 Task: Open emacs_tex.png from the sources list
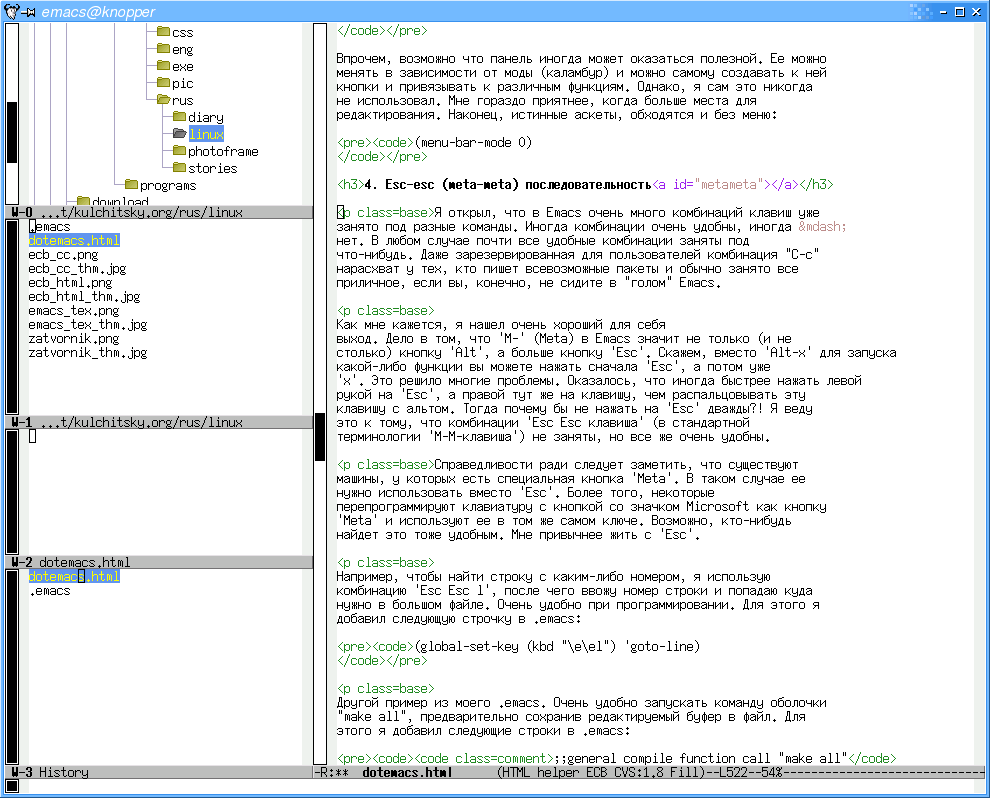[x=74, y=311]
